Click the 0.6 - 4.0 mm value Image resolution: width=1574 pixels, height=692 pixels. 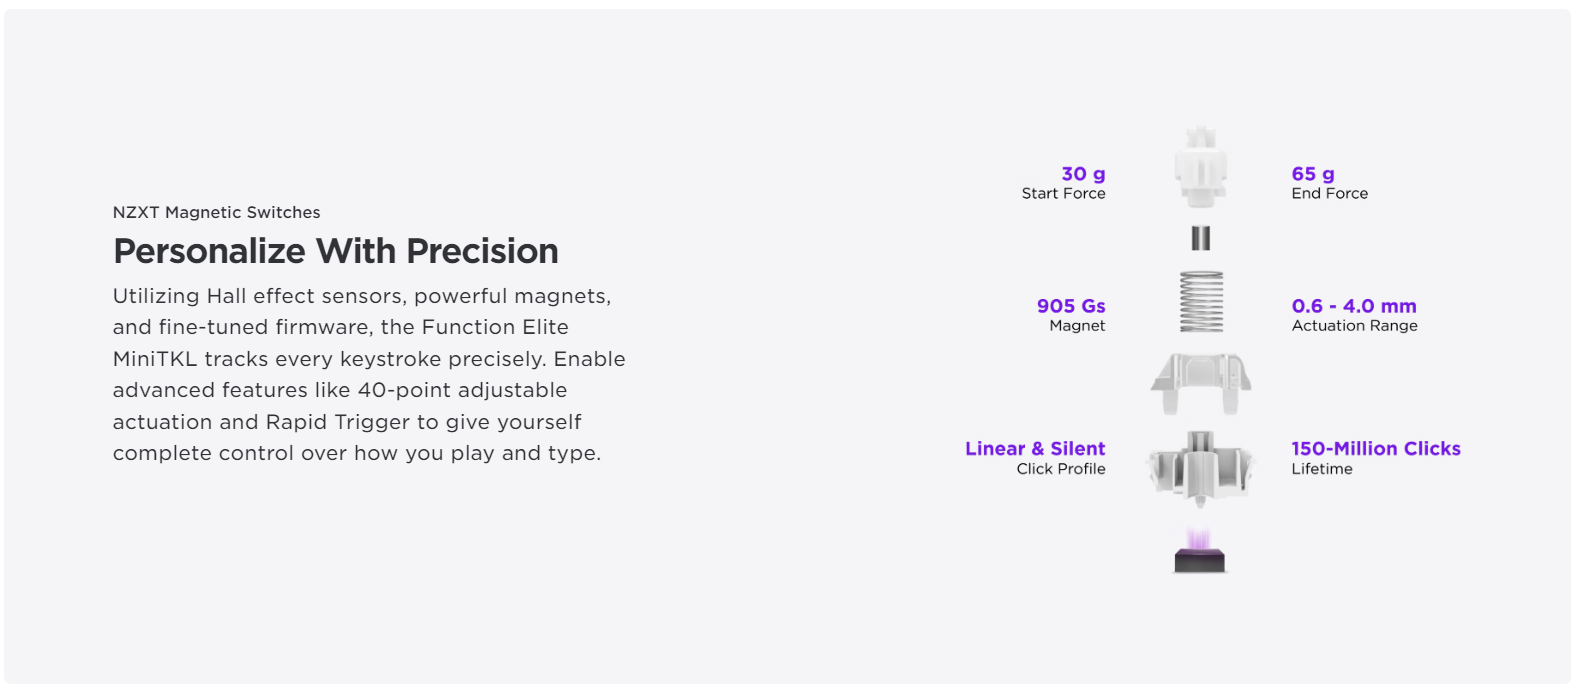(x=1354, y=306)
